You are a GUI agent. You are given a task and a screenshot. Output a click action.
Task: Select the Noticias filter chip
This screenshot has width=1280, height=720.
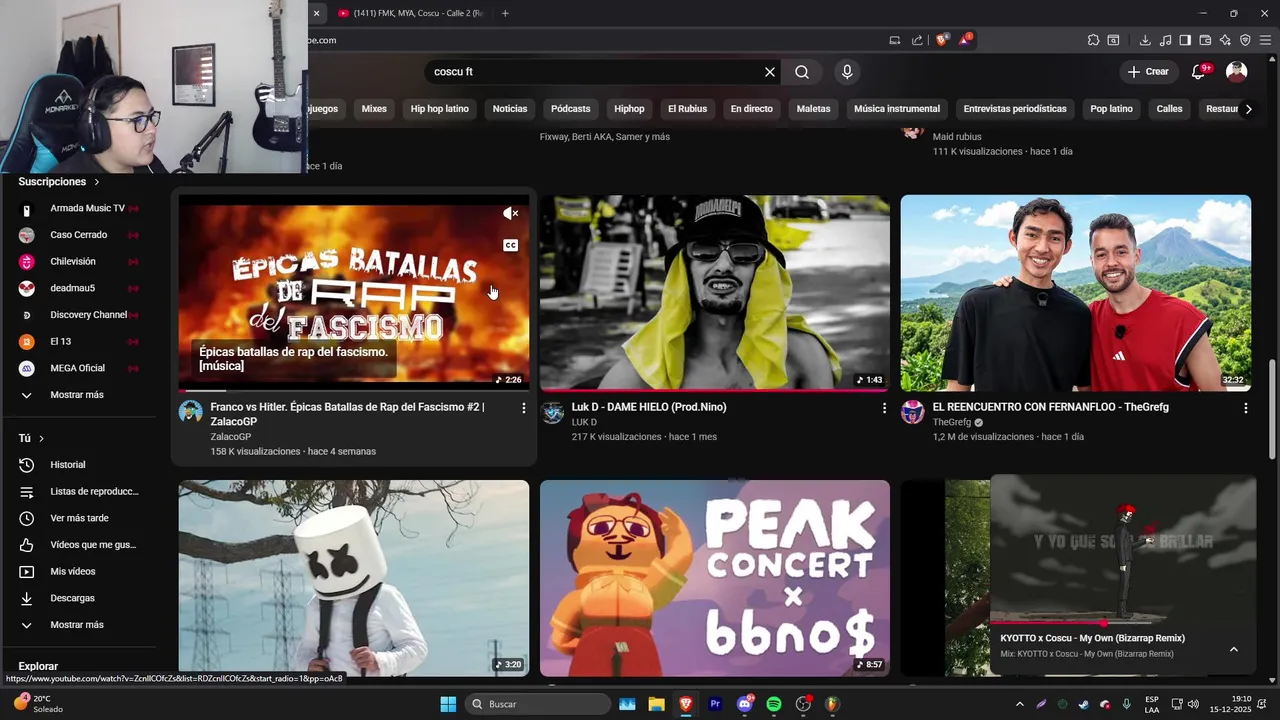click(510, 109)
